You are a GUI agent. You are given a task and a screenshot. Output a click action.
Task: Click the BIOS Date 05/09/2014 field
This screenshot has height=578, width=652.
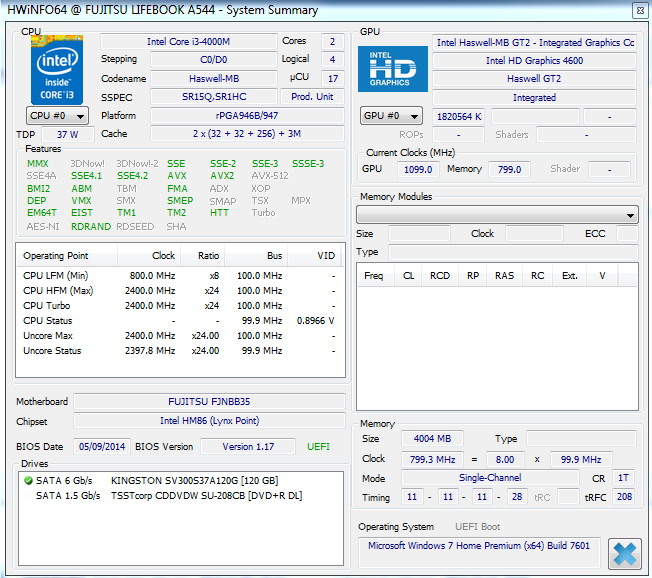pos(102,447)
